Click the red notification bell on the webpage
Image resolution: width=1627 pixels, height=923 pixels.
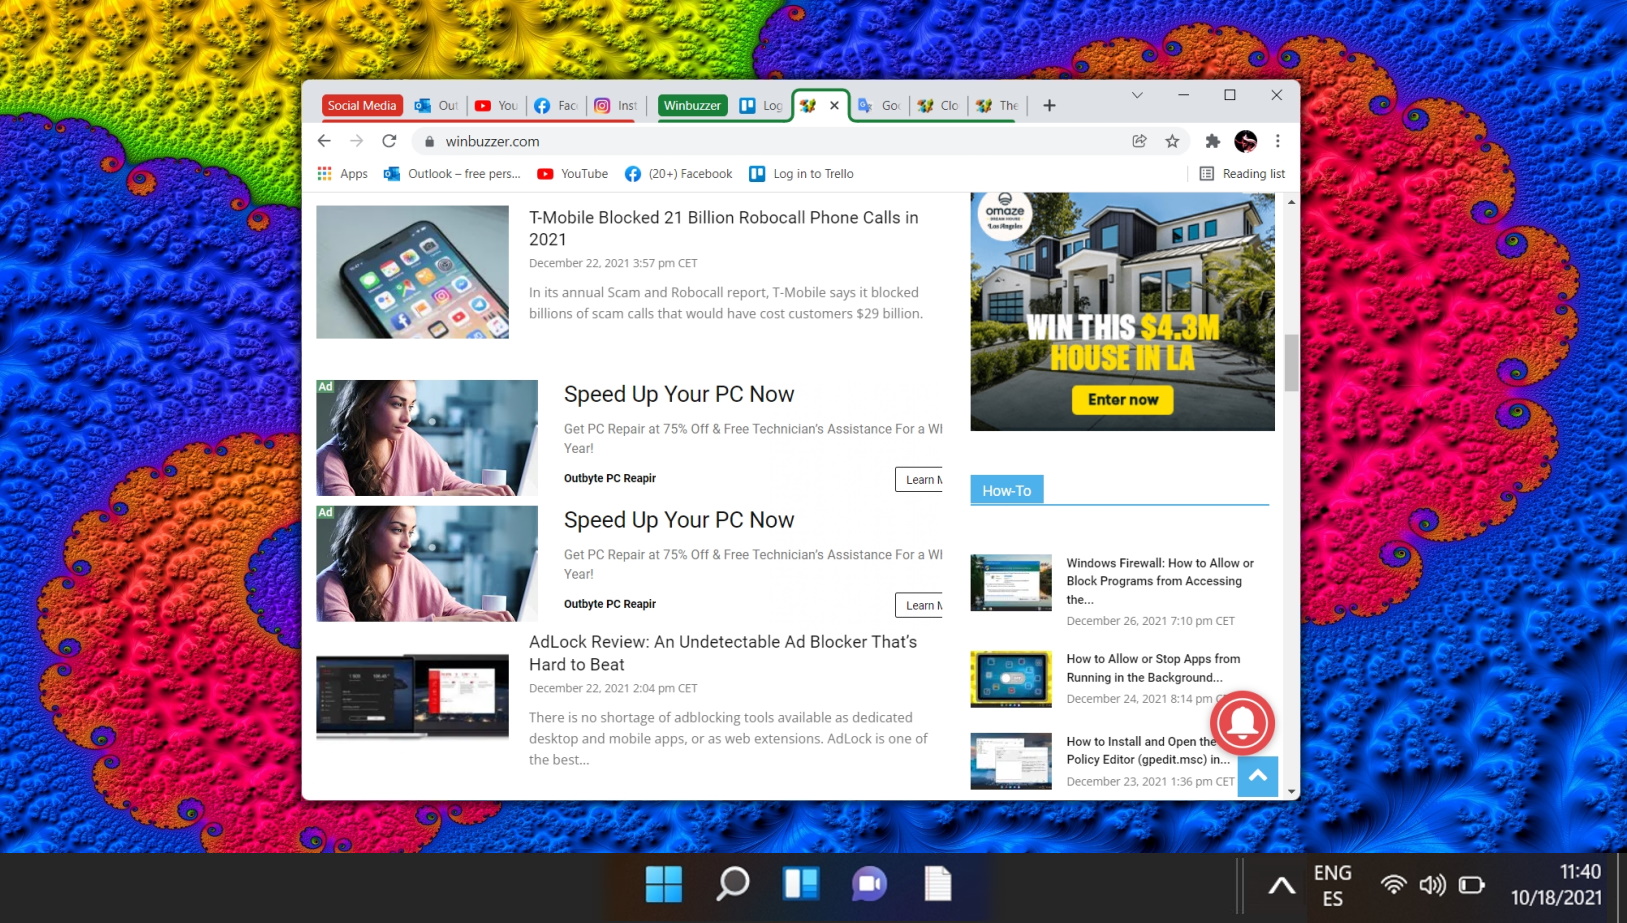(x=1242, y=723)
